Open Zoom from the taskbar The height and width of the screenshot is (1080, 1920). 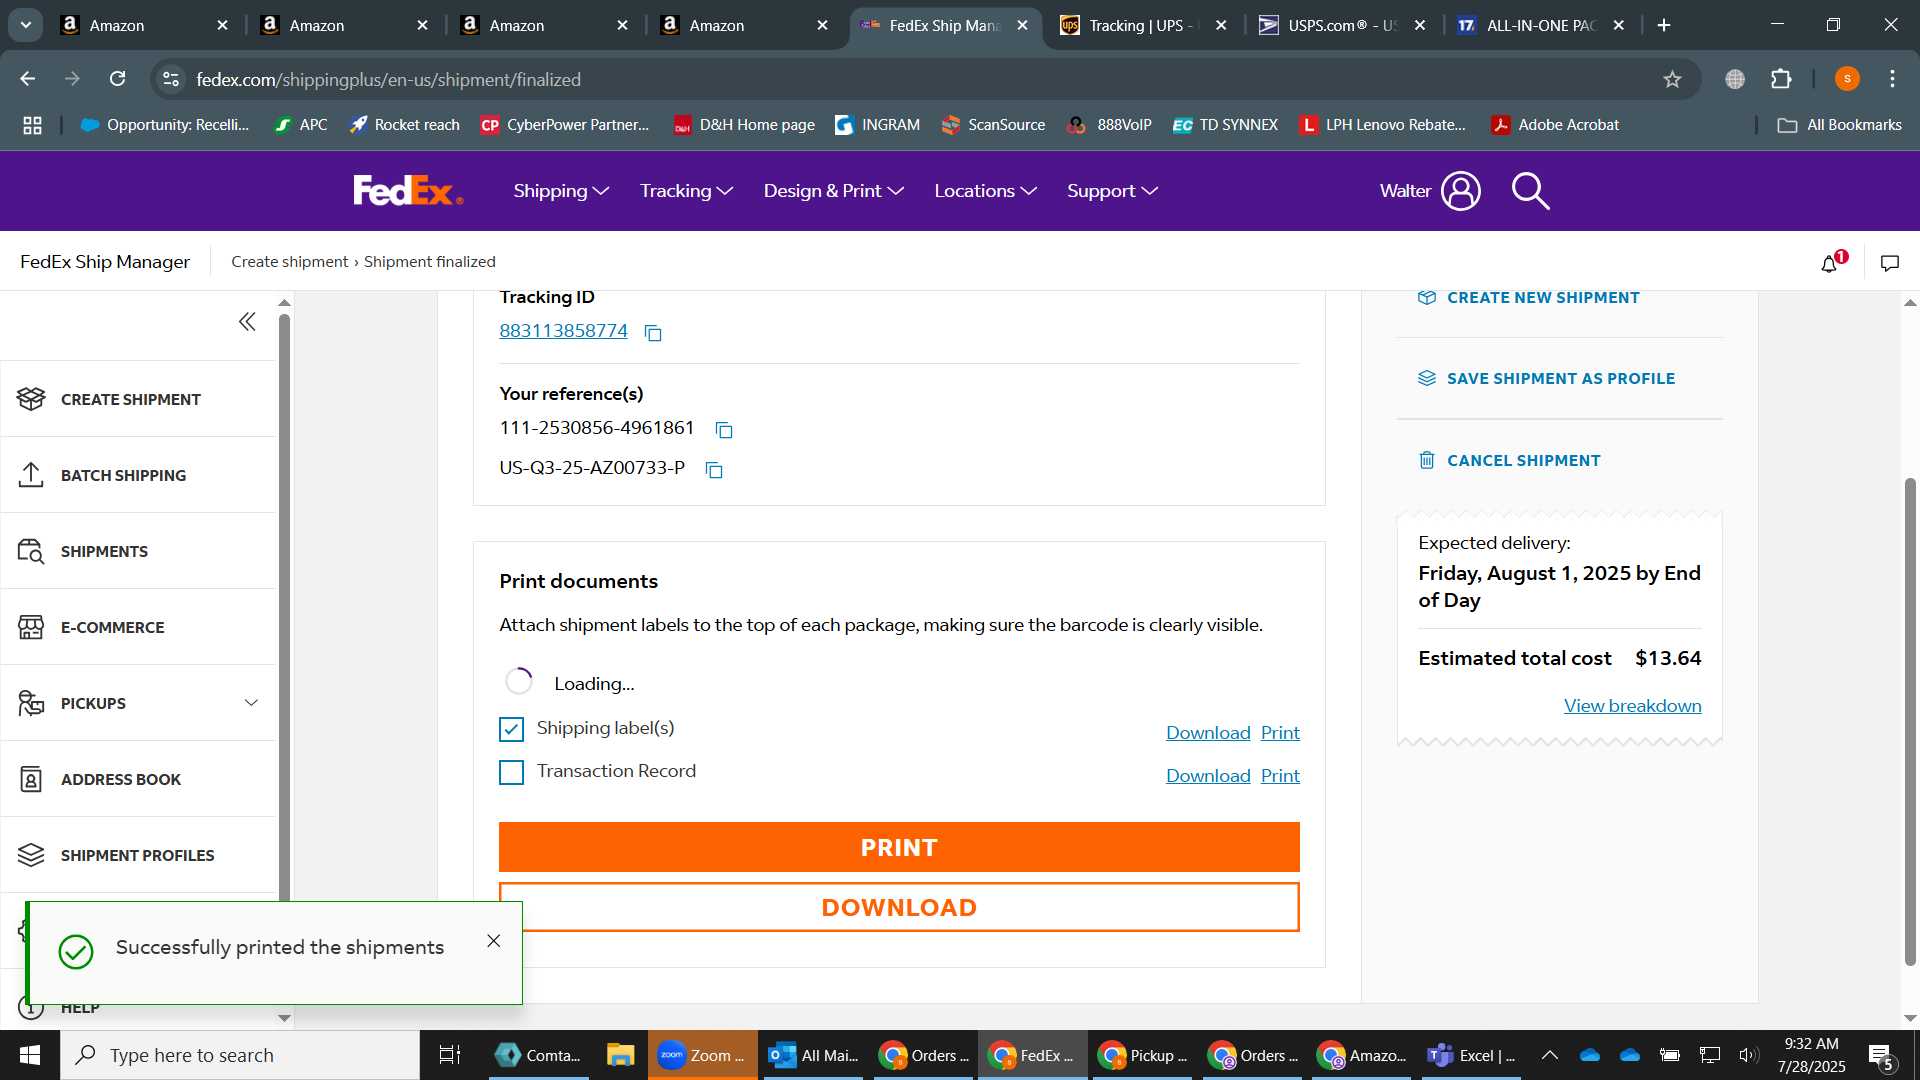coord(702,1055)
